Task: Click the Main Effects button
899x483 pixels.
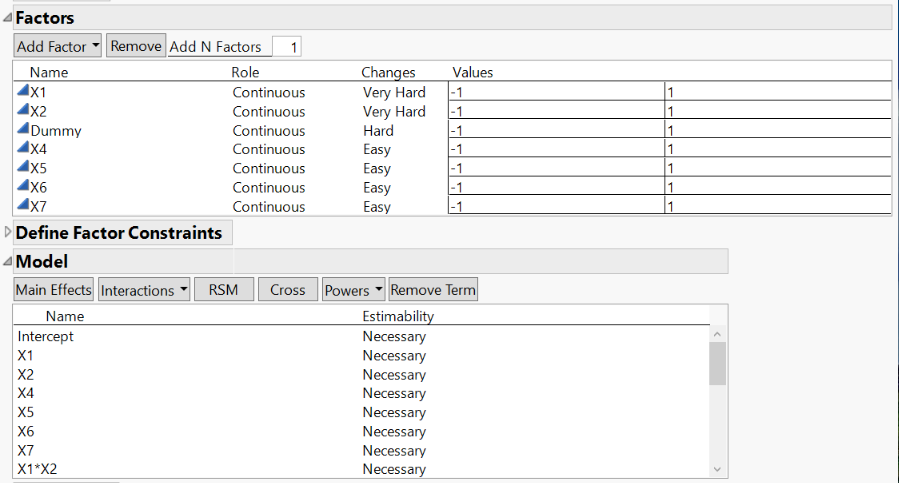Action: [54, 290]
